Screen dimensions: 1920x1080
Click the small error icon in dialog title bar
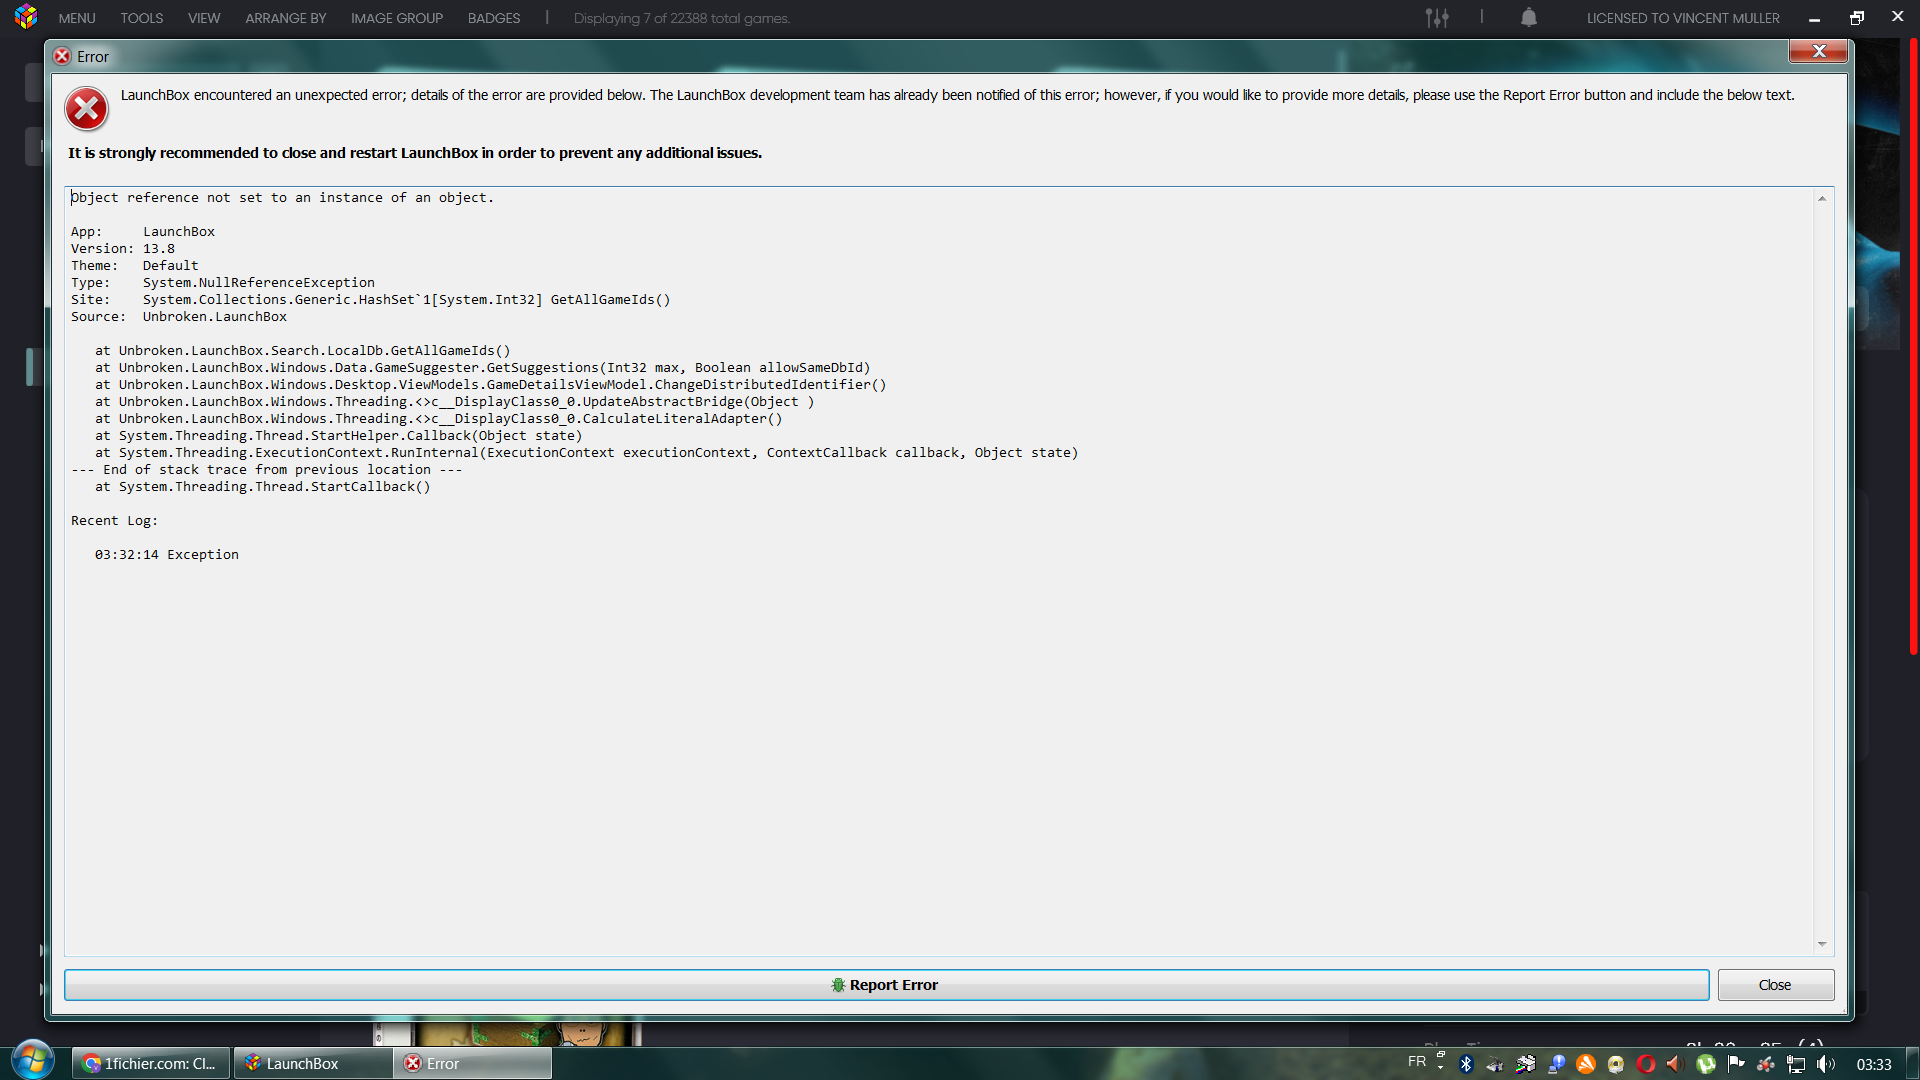[x=62, y=56]
